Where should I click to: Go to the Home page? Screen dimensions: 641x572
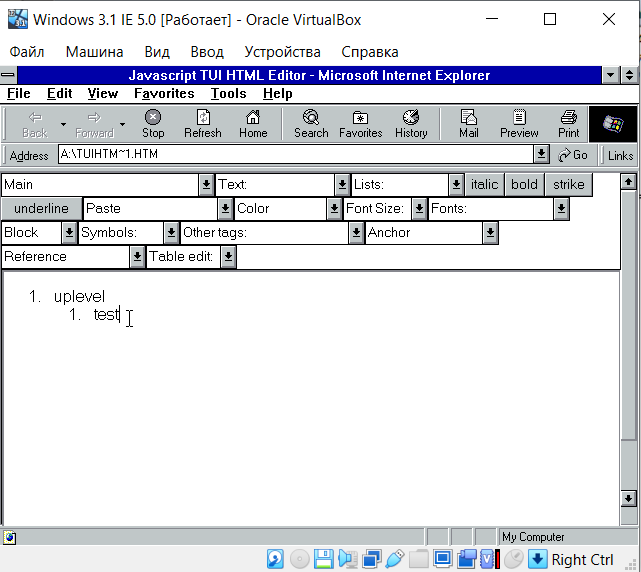click(x=253, y=124)
